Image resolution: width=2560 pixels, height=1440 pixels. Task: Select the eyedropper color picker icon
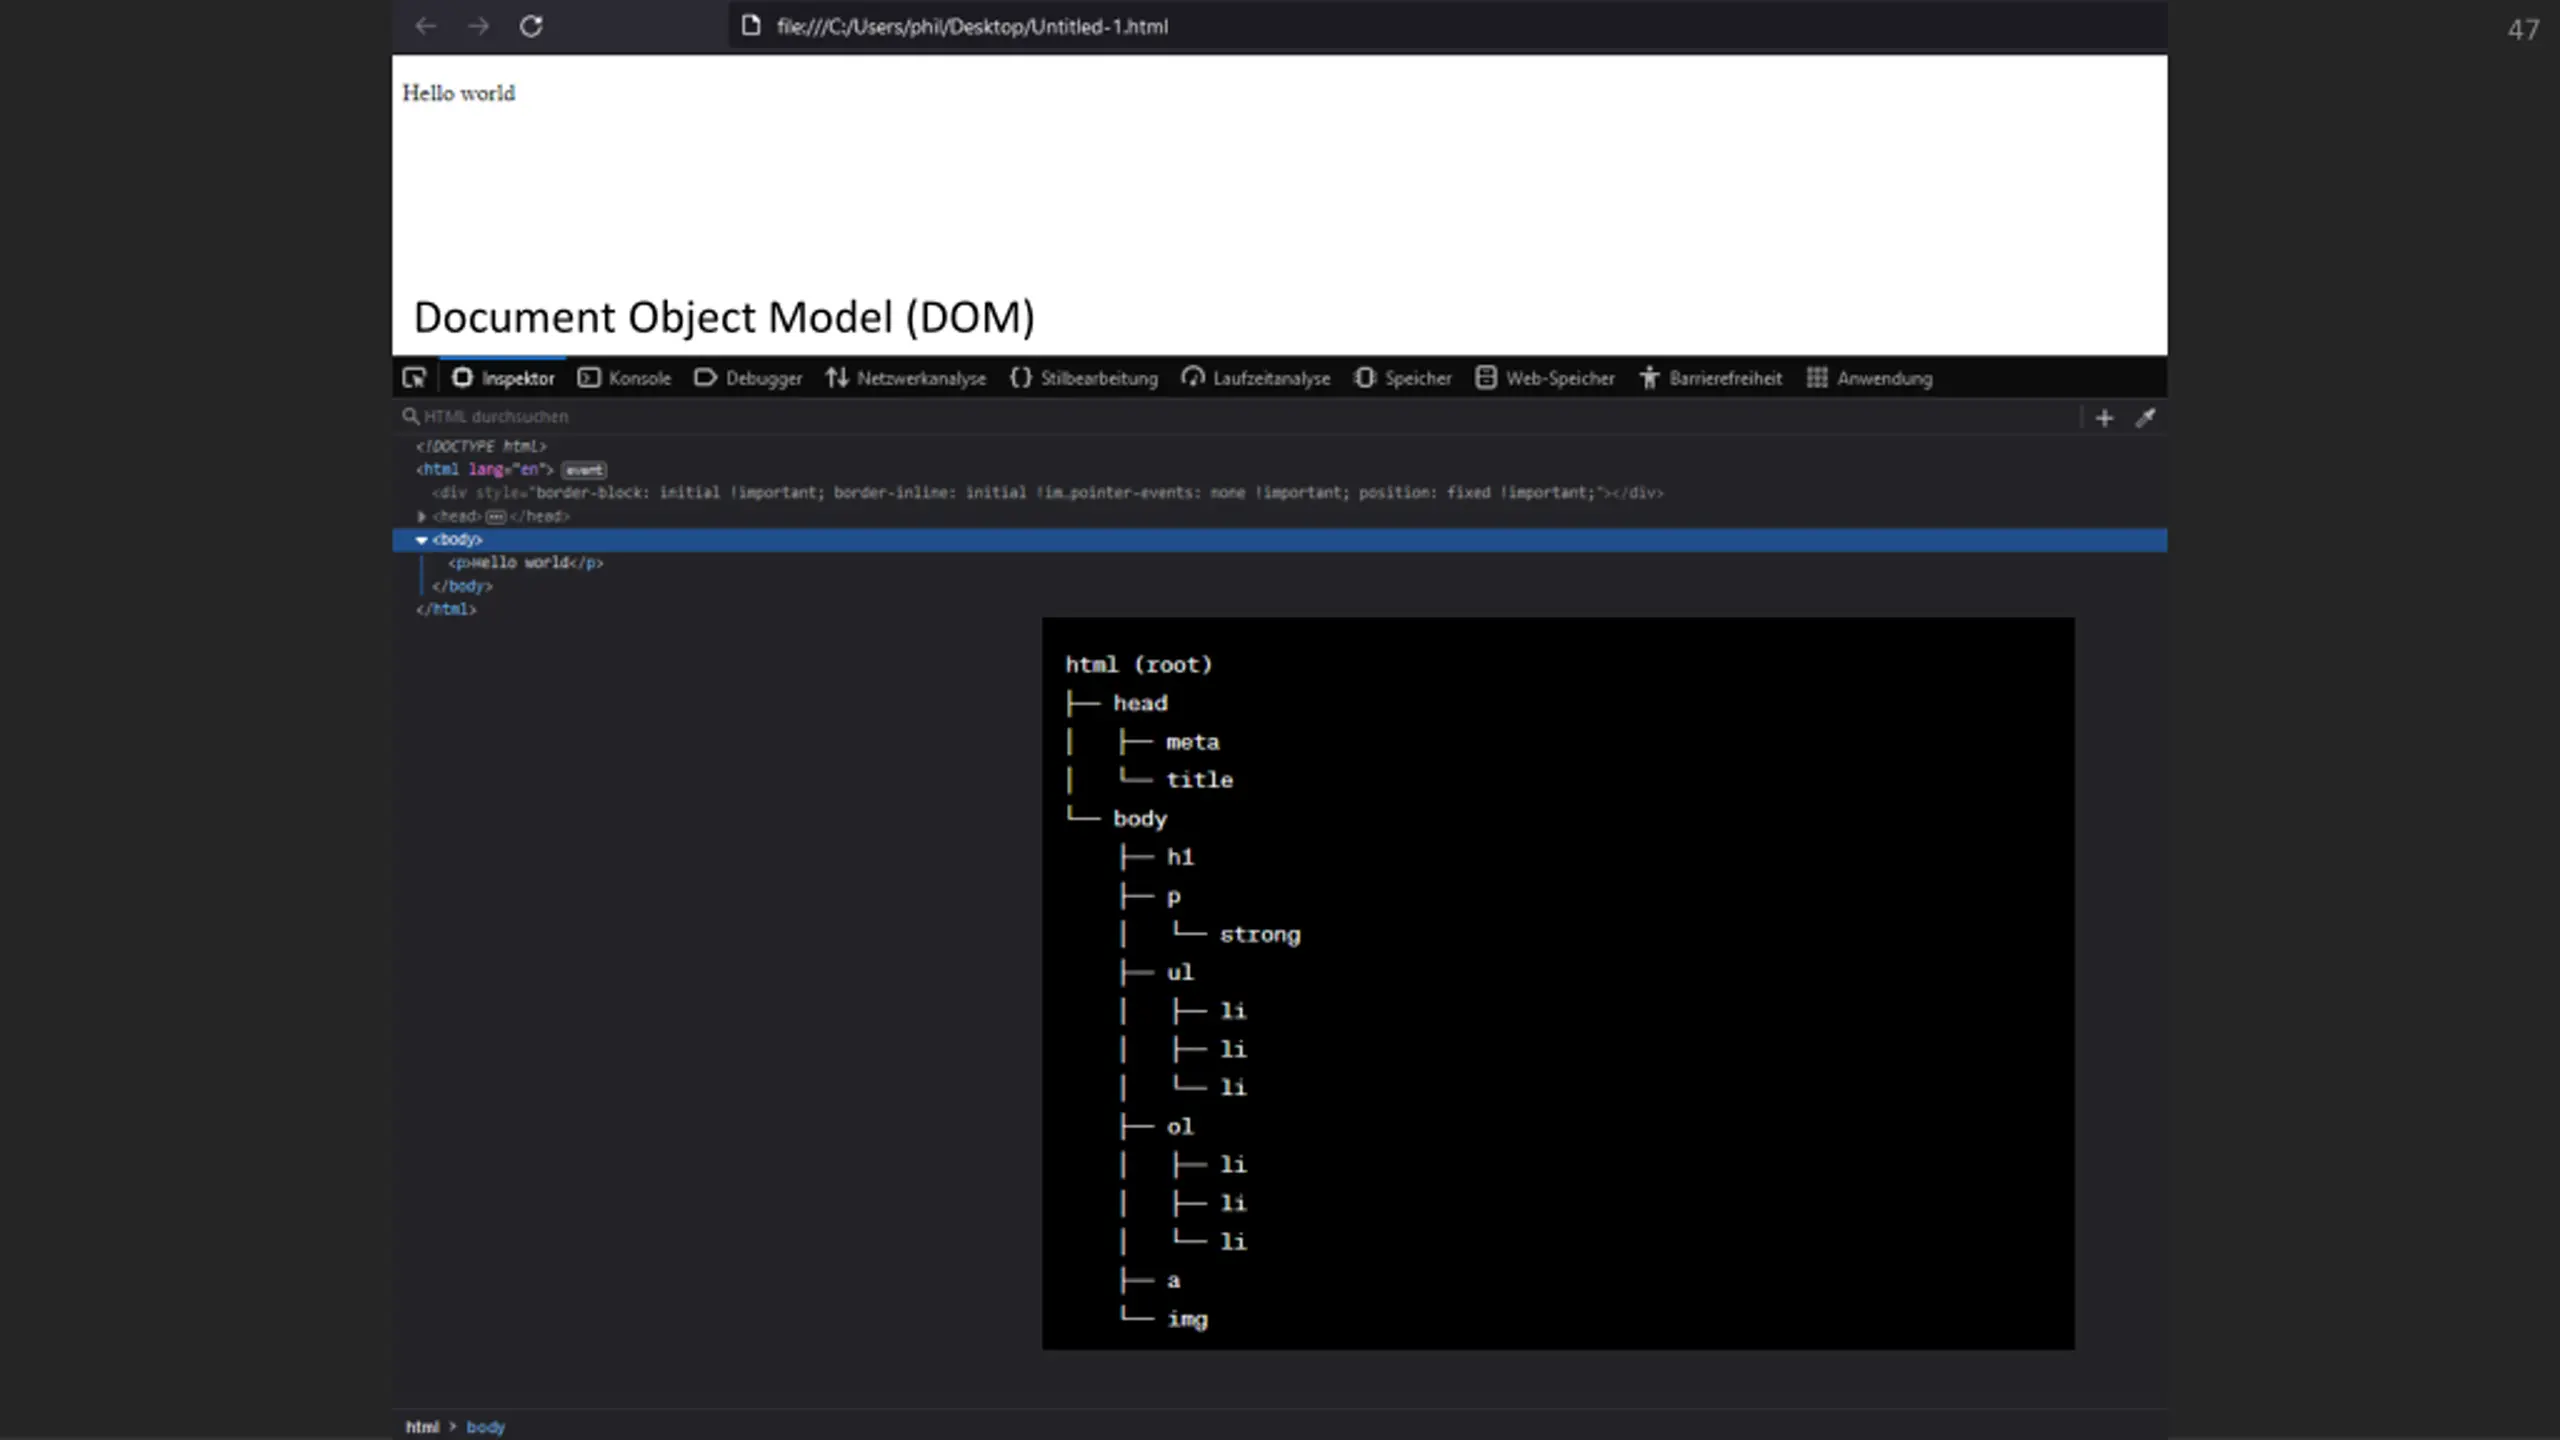point(2145,418)
